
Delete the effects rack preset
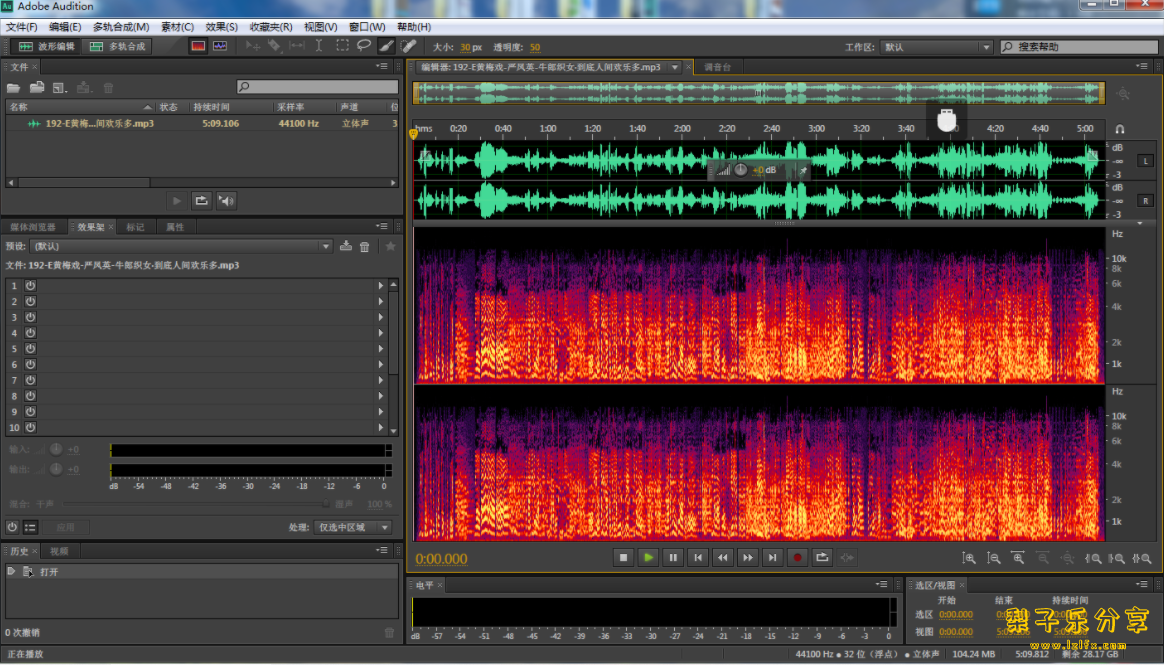[x=364, y=246]
